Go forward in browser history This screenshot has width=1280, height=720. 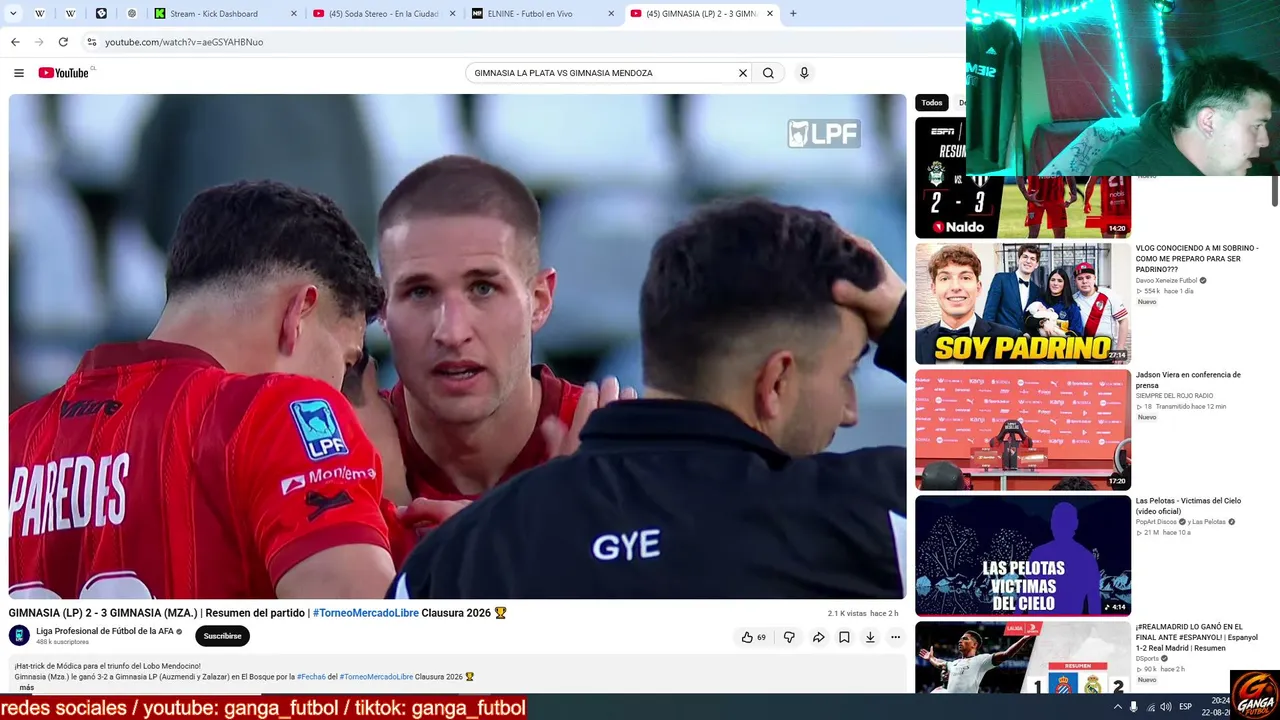[x=39, y=42]
